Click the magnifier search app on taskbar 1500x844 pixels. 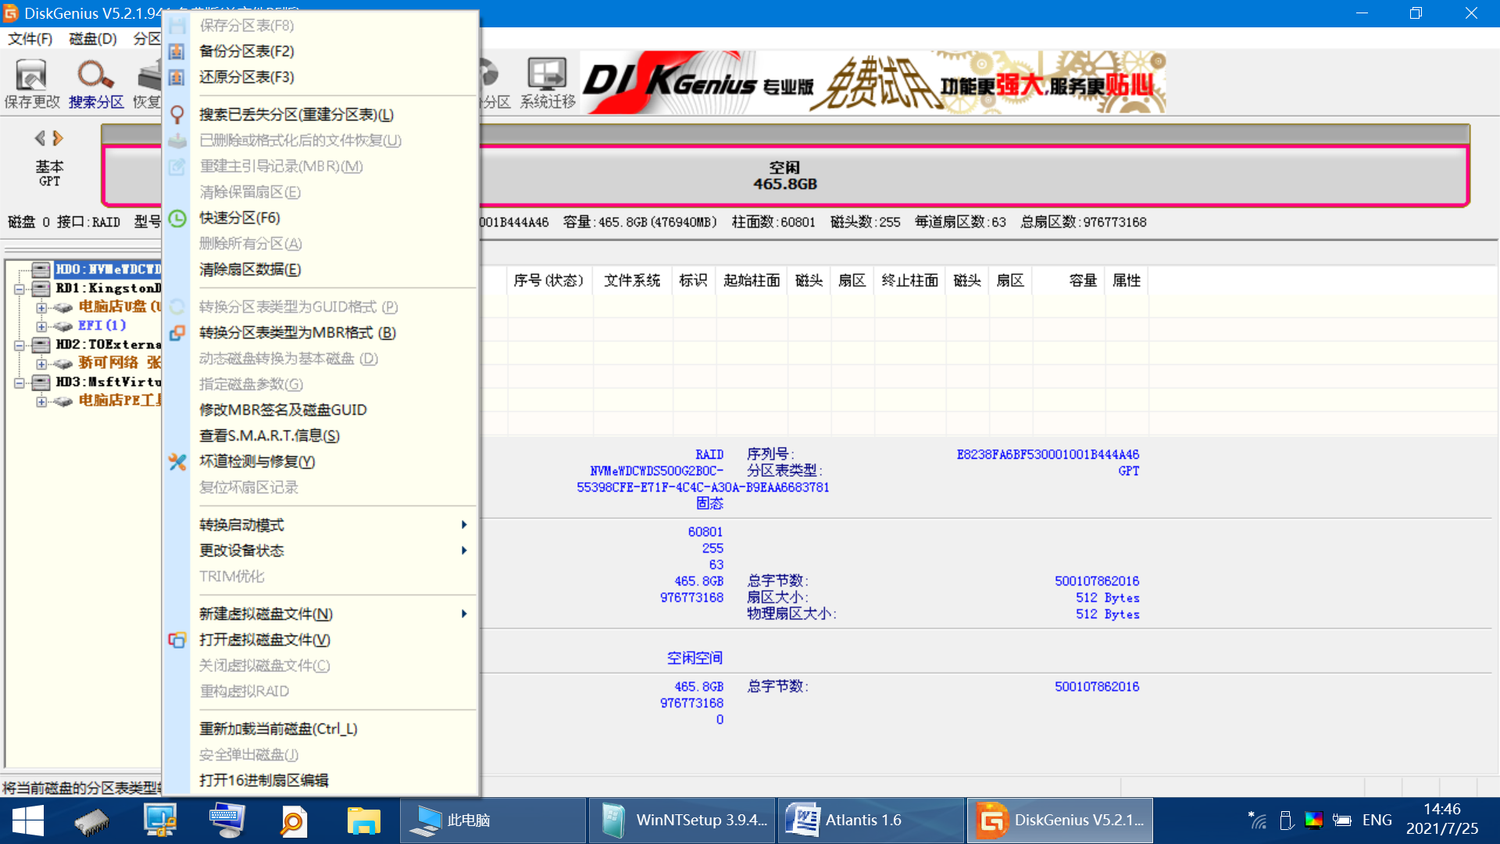pyautogui.click(x=294, y=820)
